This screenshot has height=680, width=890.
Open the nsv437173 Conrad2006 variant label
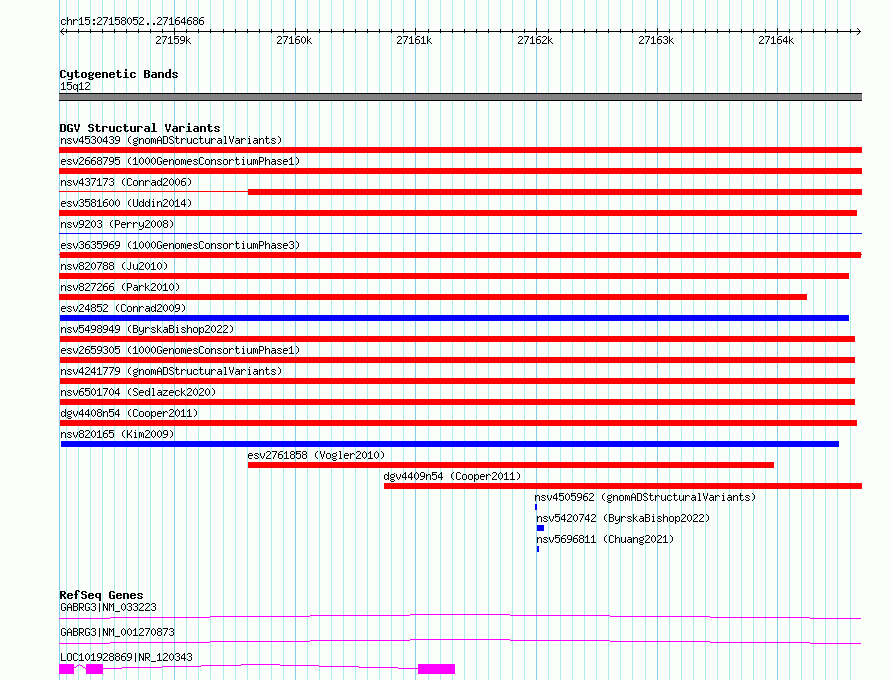tap(125, 182)
